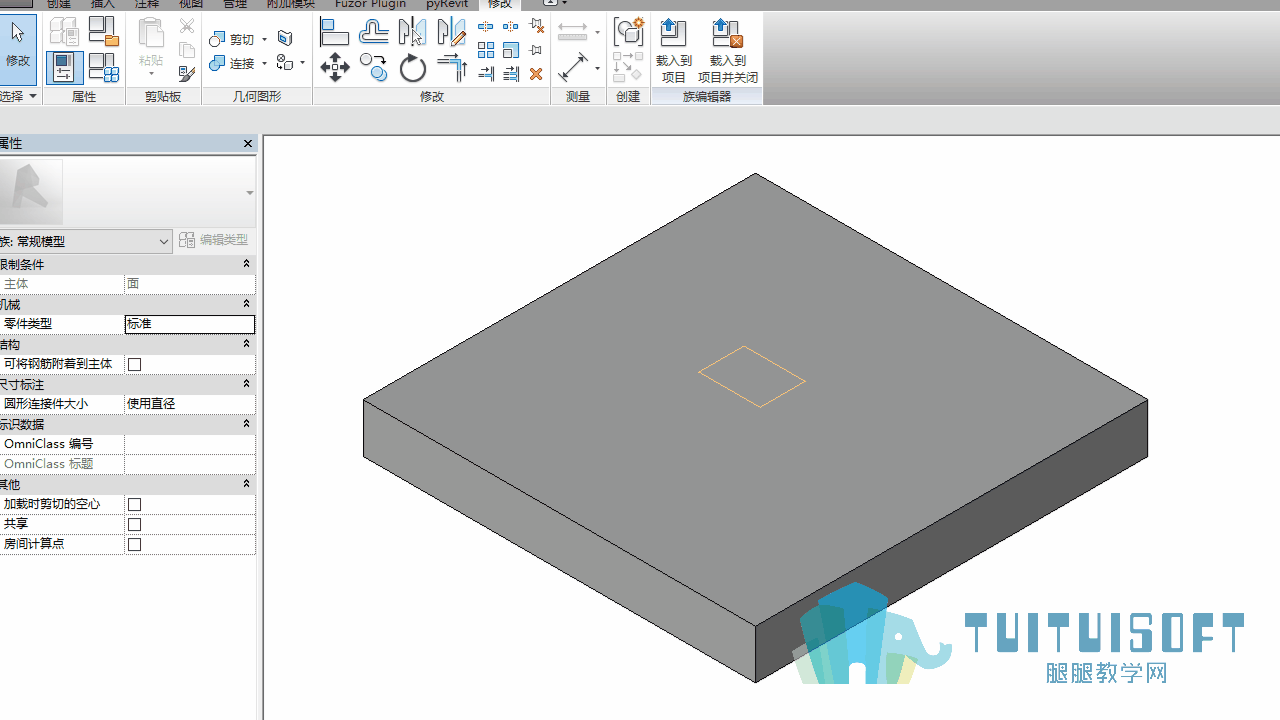The image size is (1280, 720).
Task: Select the Trim/Extend to corner tool
Action: 452,68
